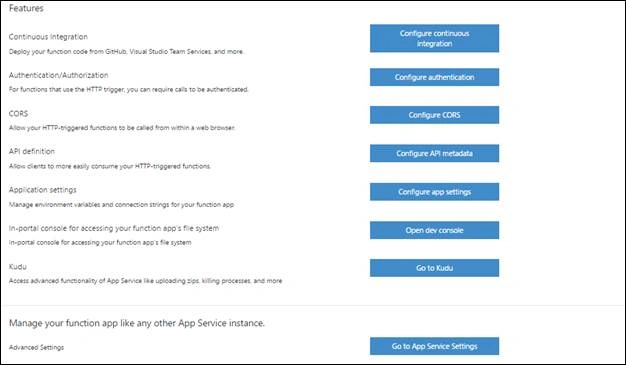Viewport: 626px width, 365px height.
Task: Click the Application settings heading
Action: (42, 190)
